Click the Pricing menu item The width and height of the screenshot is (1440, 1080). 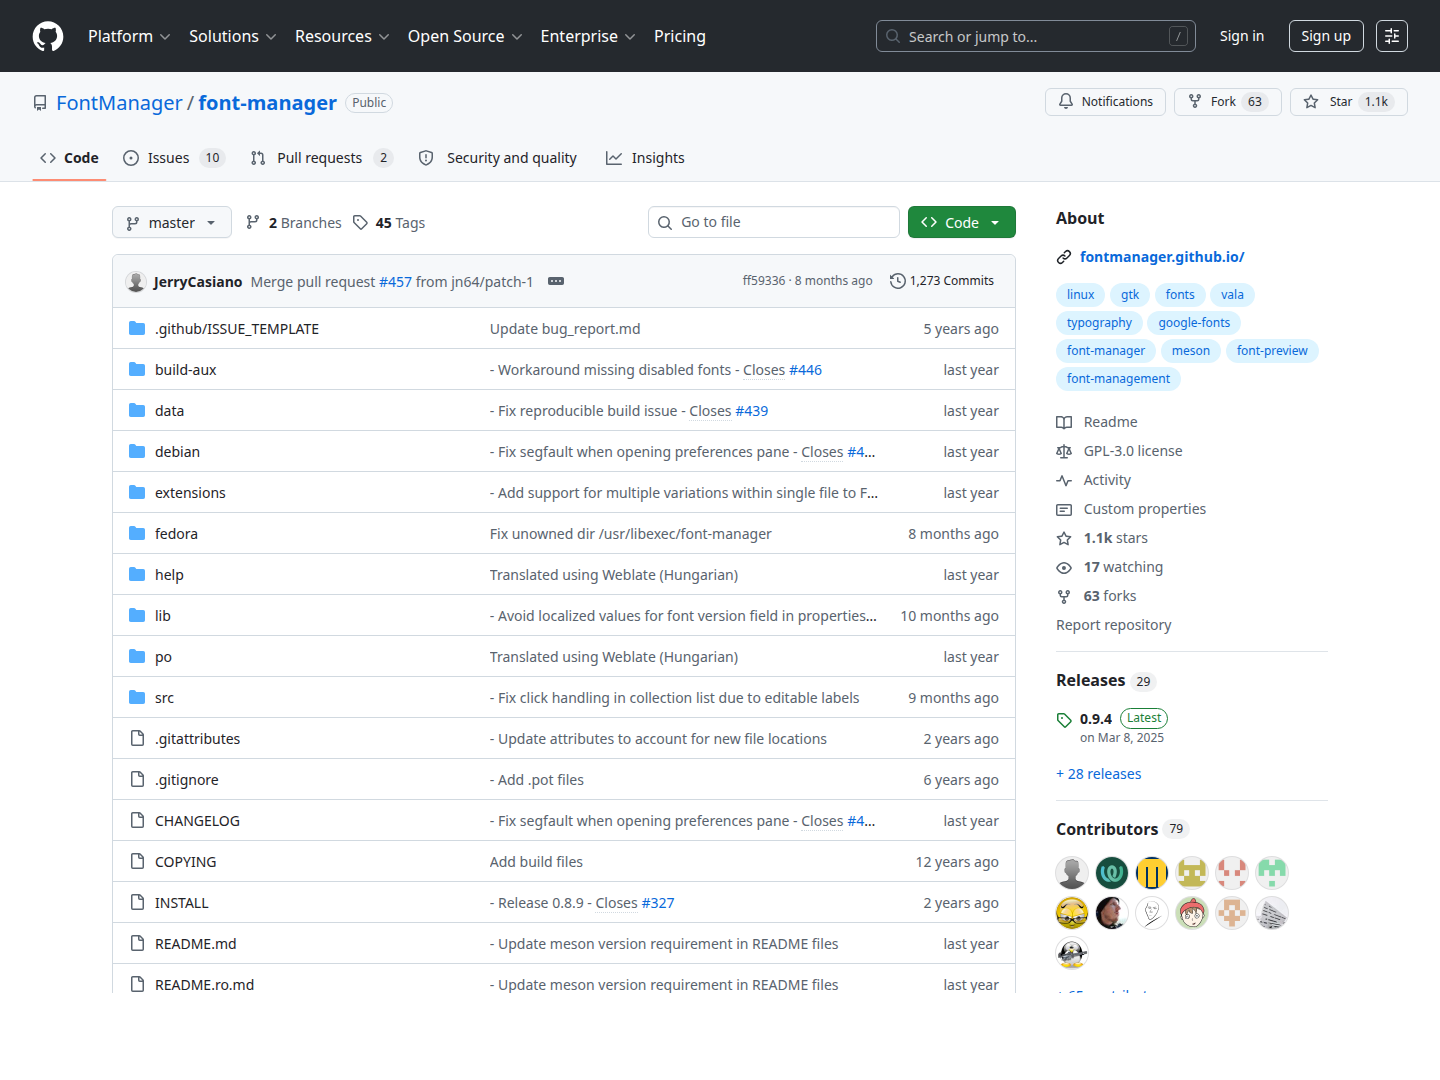pos(680,36)
